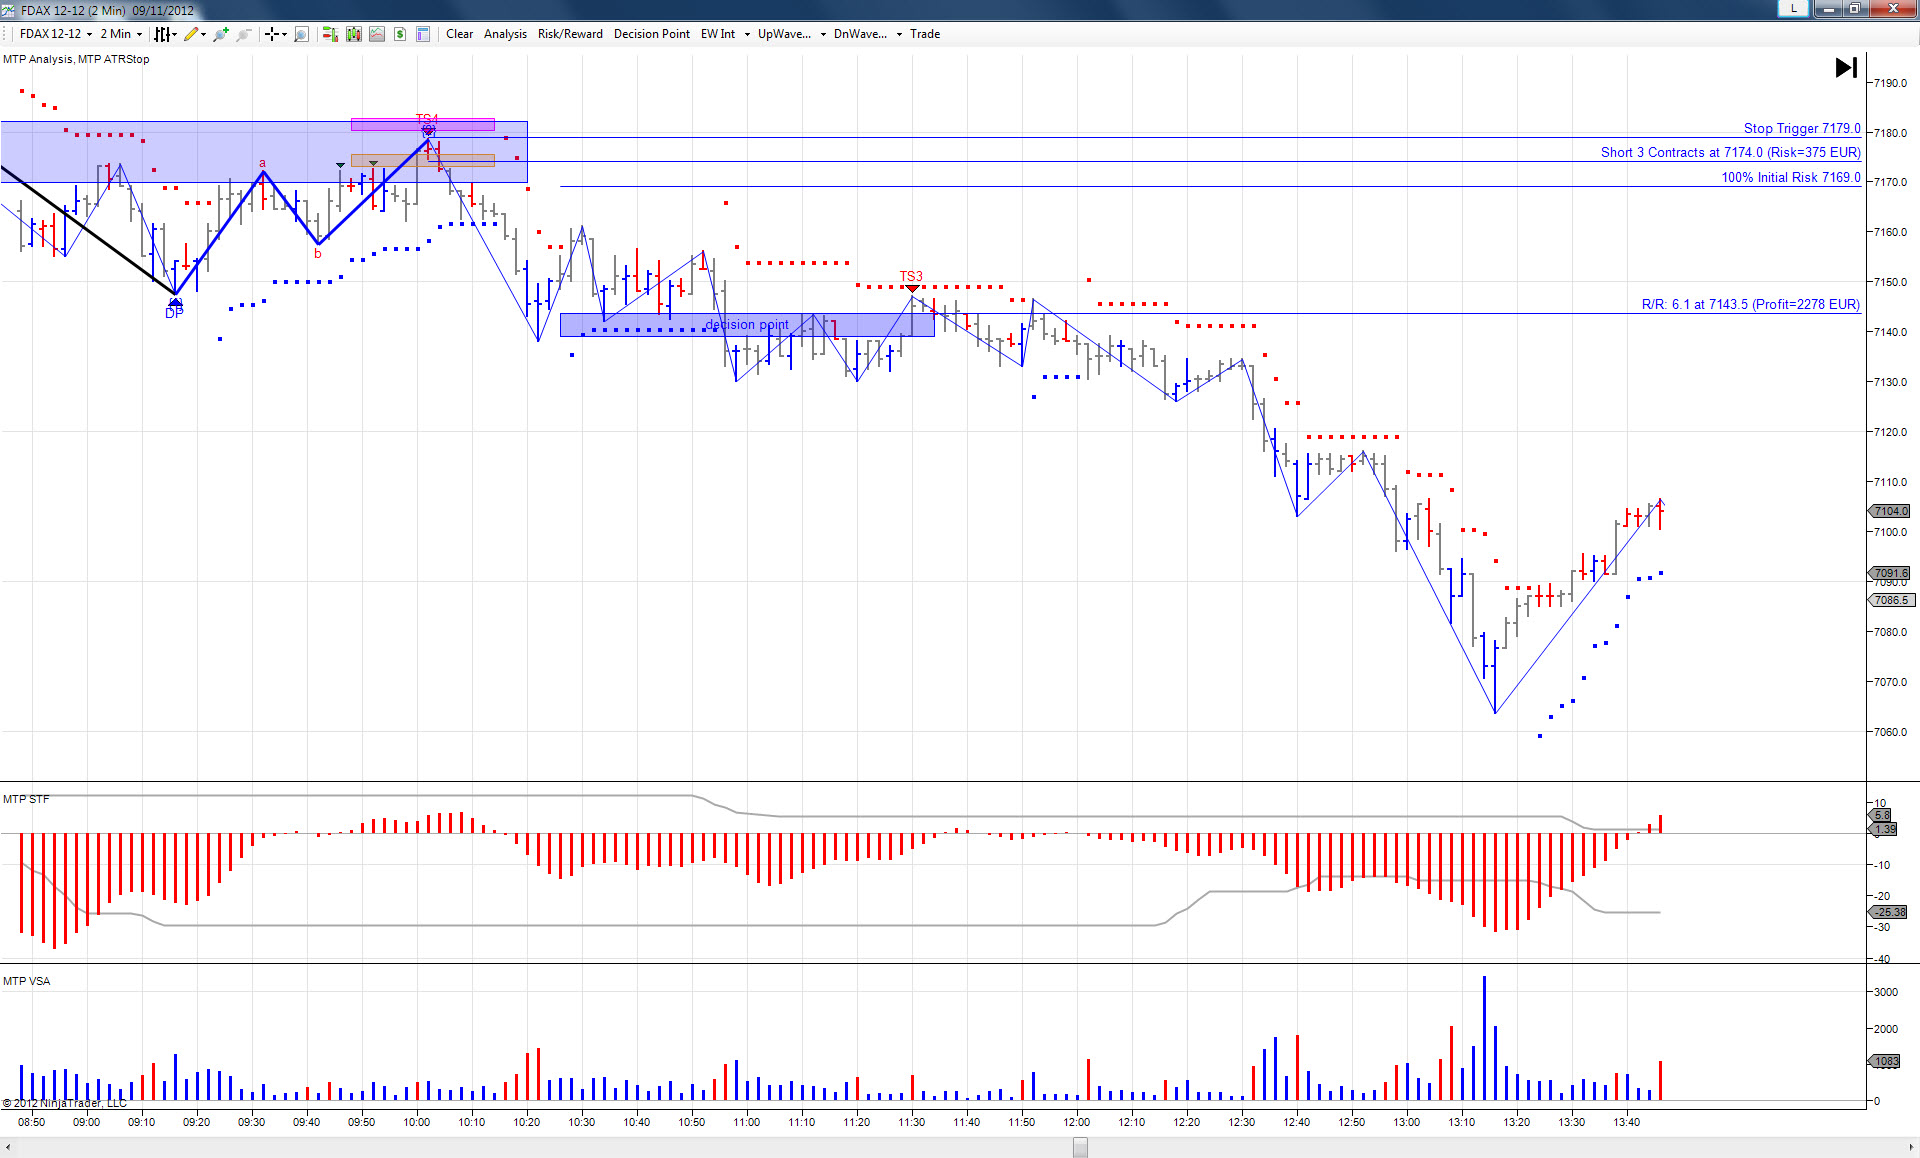This screenshot has height=1158, width=1920.
Task: Click the L link button in title bar
Action: [1794, 8]
